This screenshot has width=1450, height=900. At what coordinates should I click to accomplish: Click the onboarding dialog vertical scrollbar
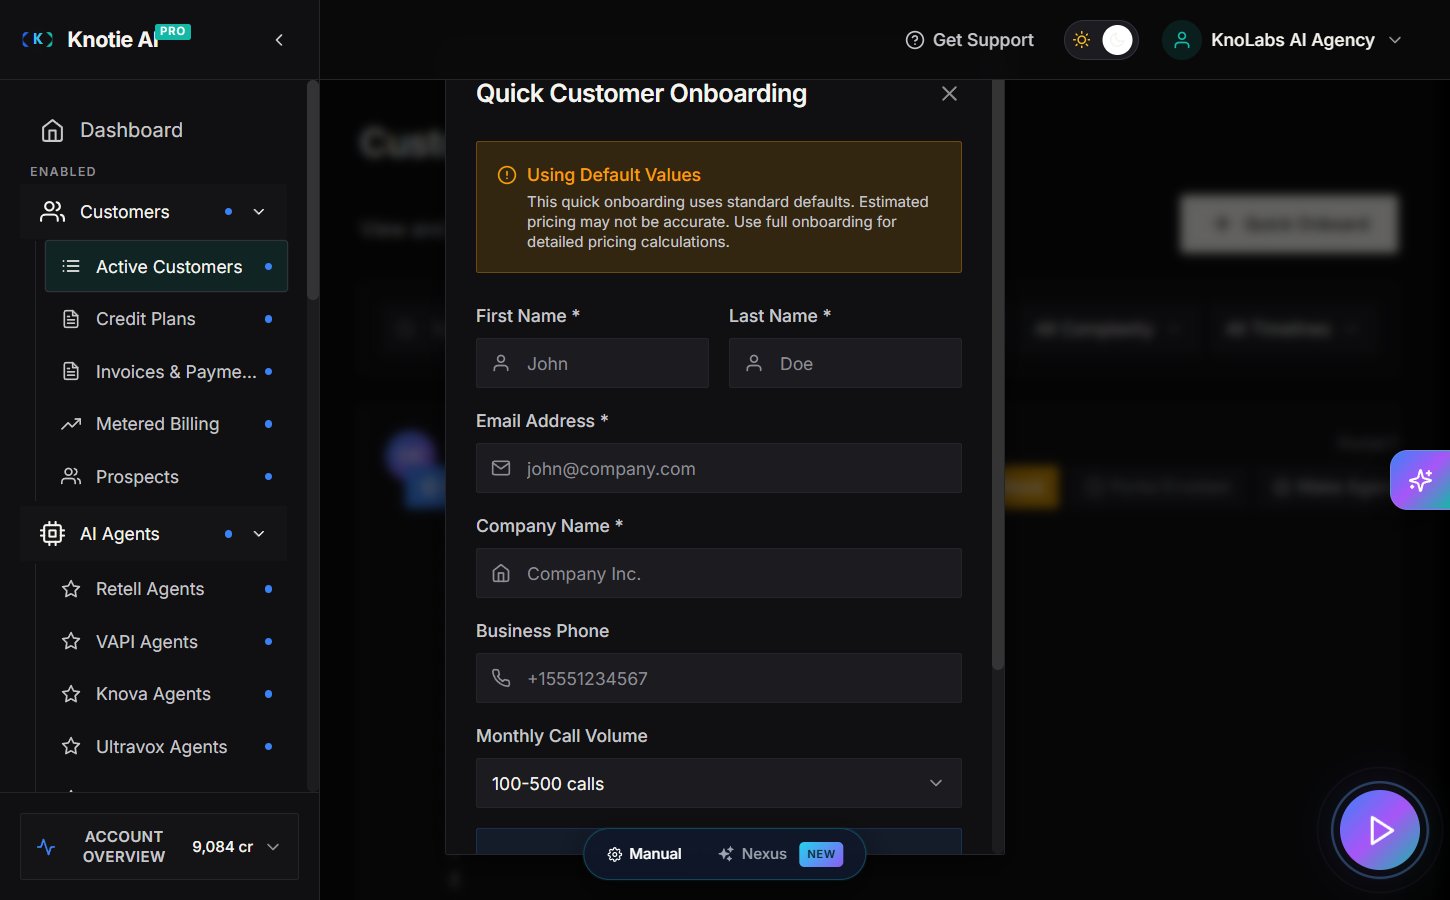coord(997,375)
